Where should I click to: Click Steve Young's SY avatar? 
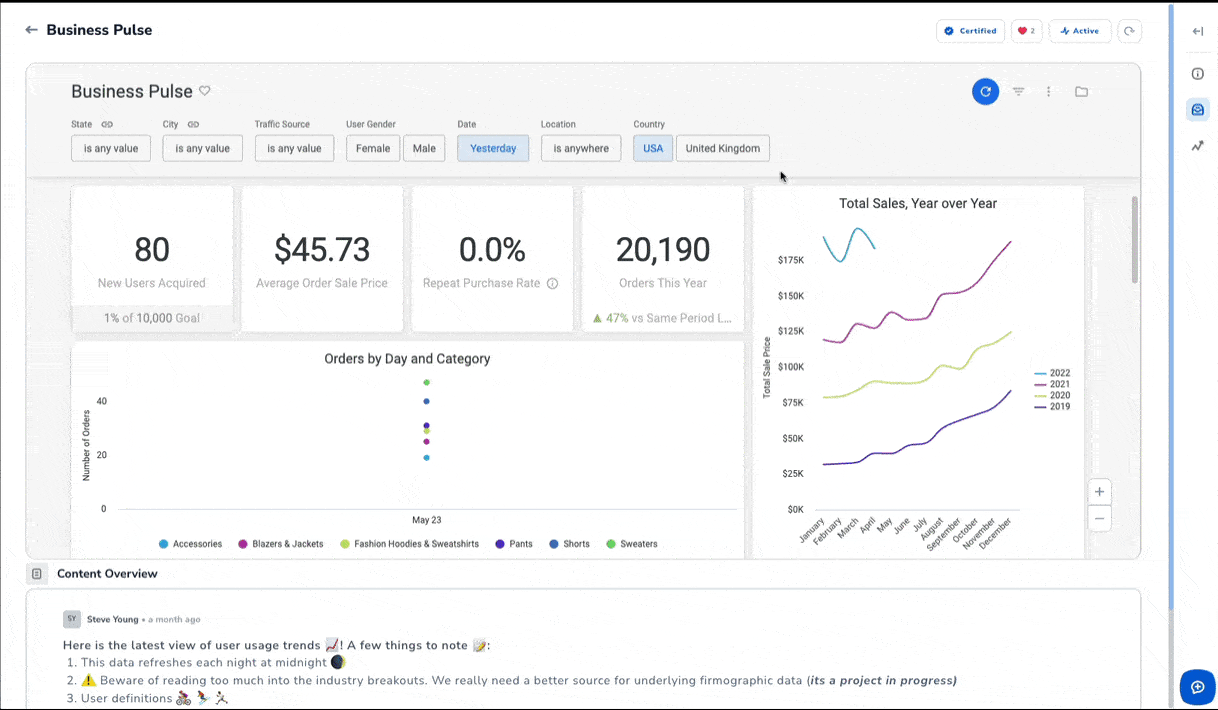click(x=72, y=619)
